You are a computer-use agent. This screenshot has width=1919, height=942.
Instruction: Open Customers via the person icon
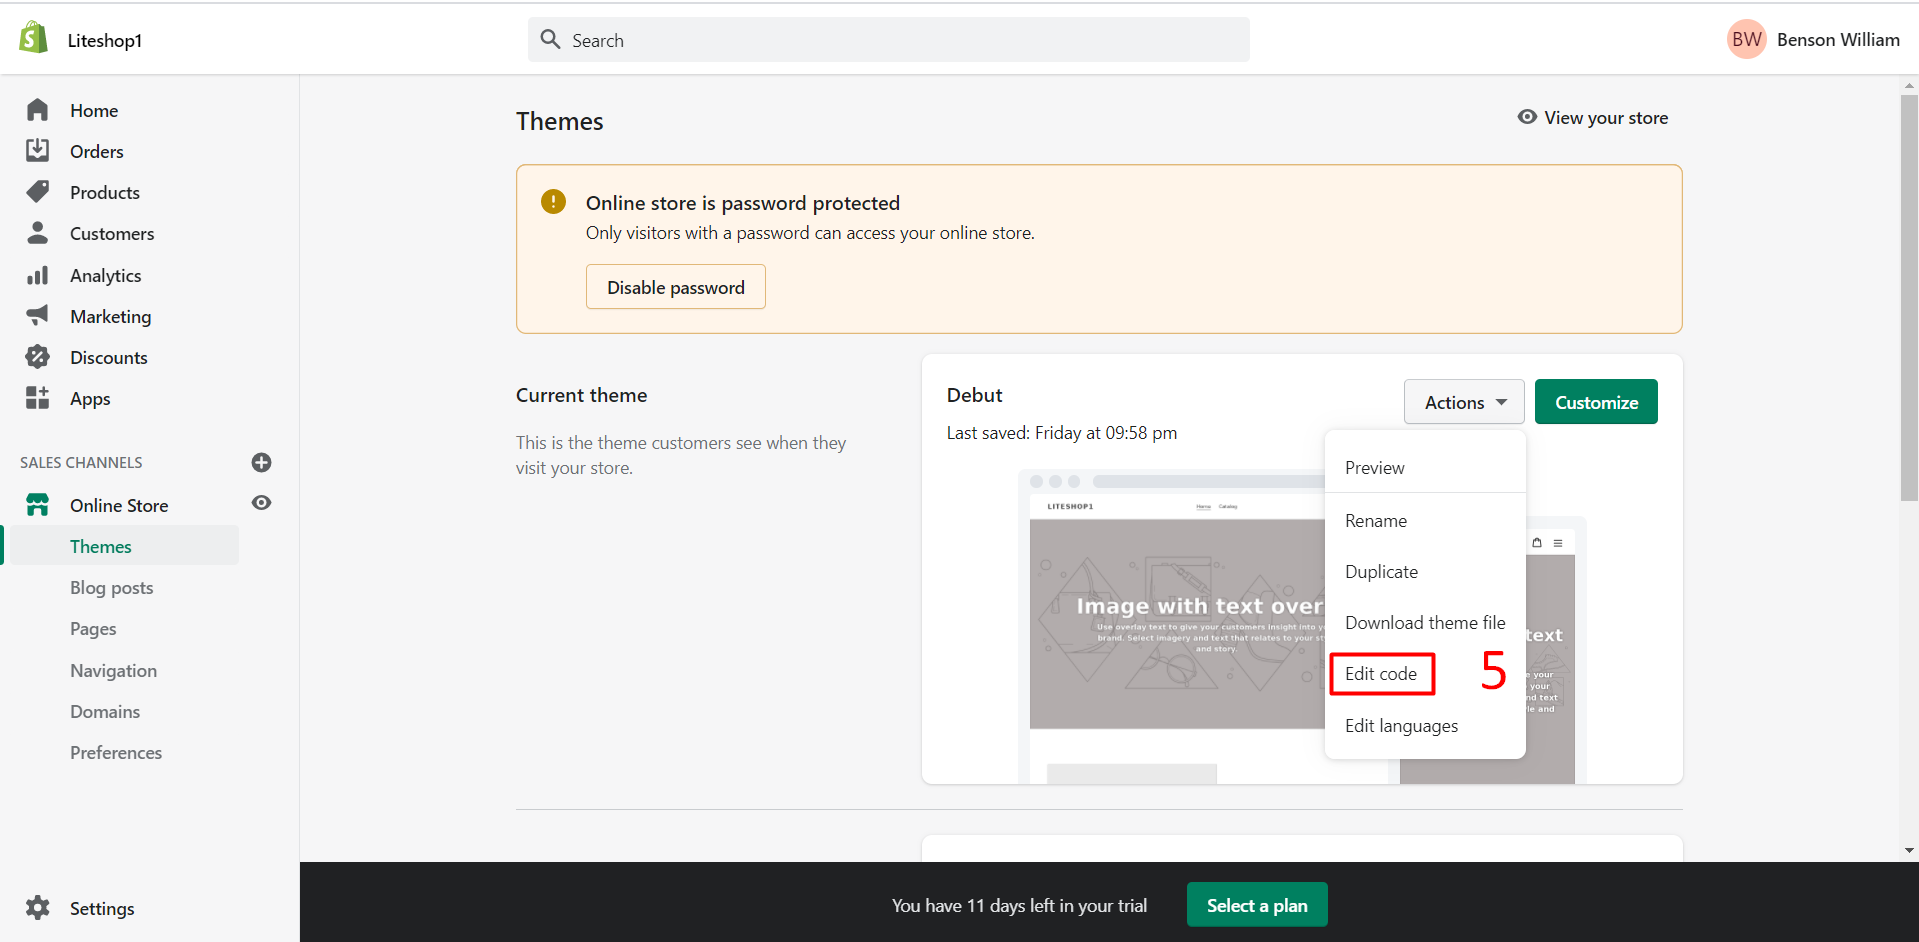click(x=38, y=233)
